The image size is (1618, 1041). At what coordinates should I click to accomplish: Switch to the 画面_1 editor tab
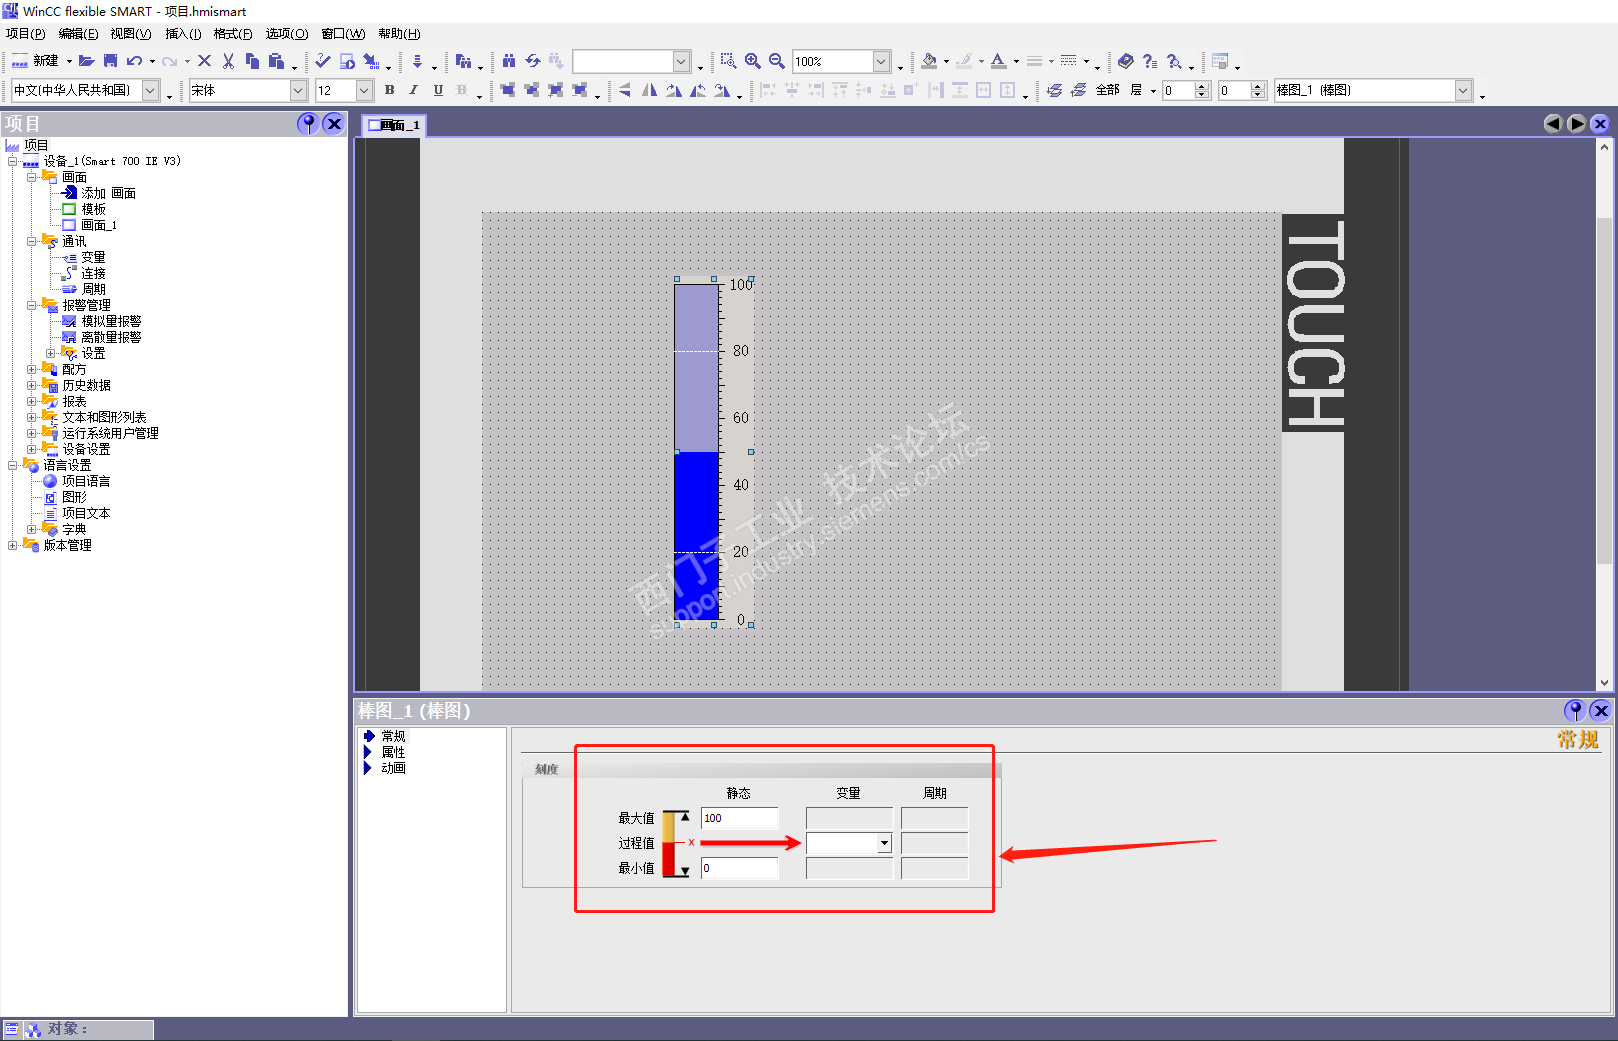pos(394,125)
